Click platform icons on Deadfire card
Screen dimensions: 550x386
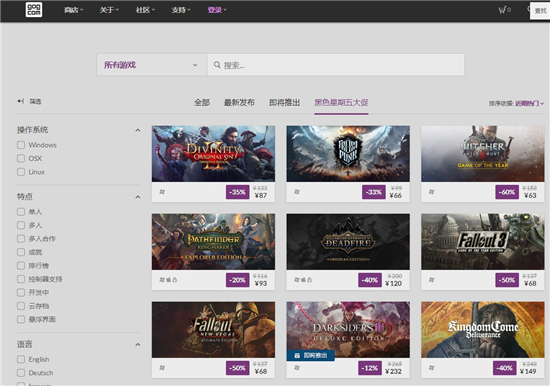pos(303,280)
